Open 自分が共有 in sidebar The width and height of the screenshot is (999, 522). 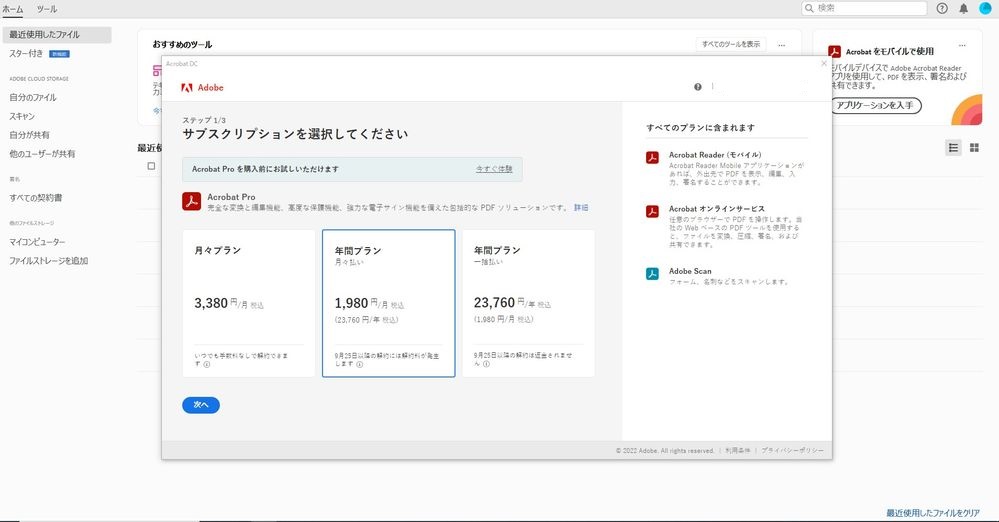[x=29, y=135]
